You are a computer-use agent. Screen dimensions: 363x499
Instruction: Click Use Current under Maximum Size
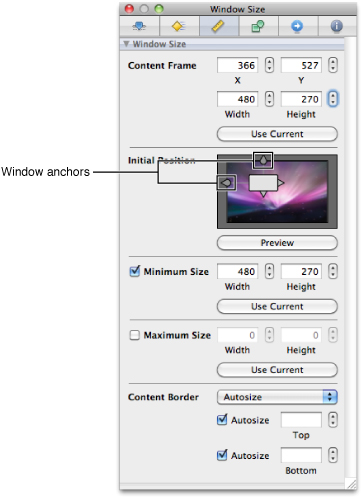(x=277, y=370)
